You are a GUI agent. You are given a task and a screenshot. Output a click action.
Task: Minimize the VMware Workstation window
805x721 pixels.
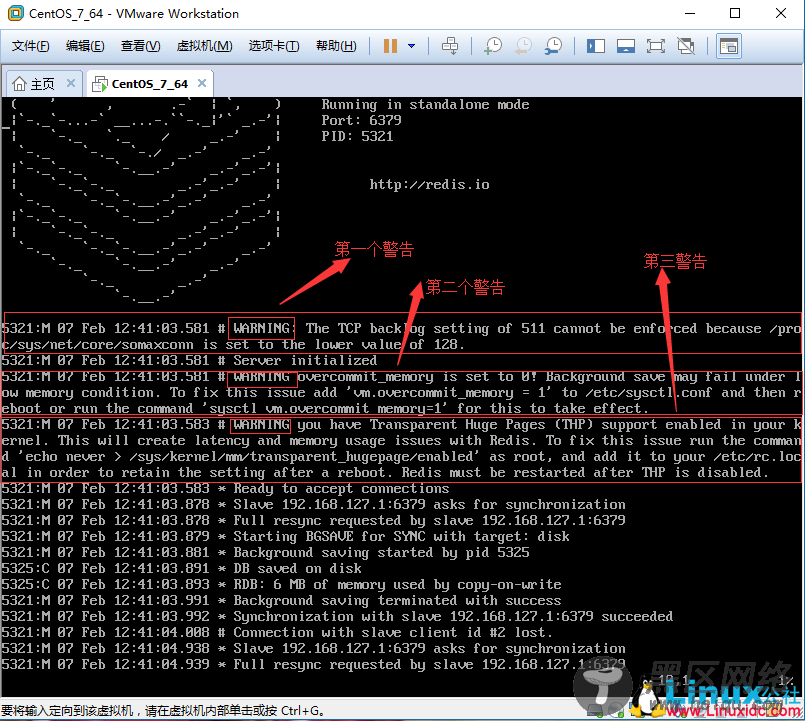click(x=689, y=13)
